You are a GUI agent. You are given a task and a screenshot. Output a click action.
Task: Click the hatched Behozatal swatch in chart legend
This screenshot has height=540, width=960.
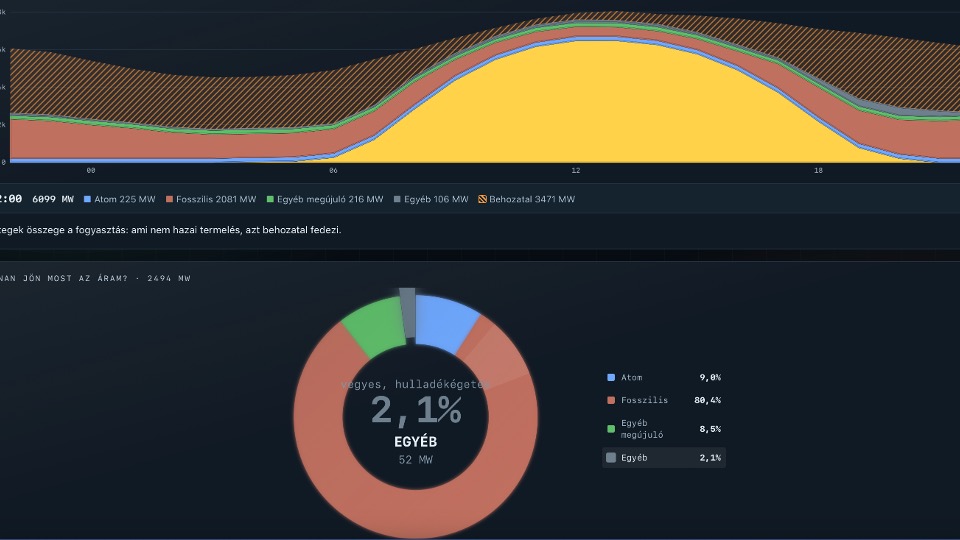click(x=482, y=199)
